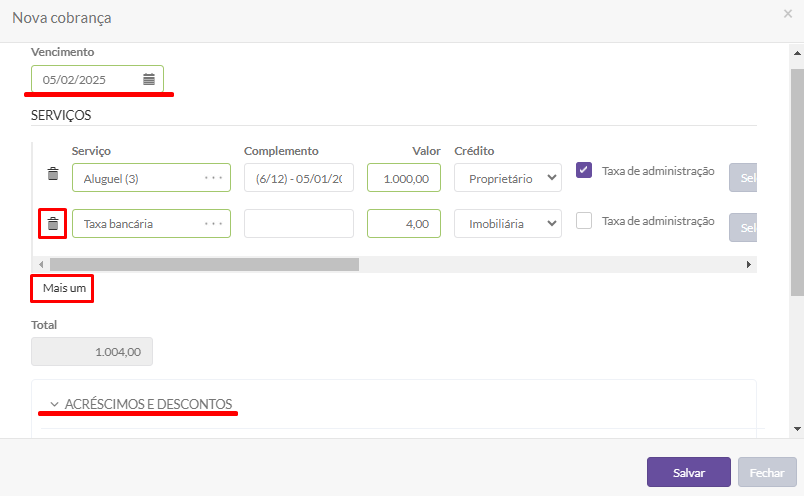The width and height of the screenshot is (804, 496).
Task: Open service lookup dots in Aluguel field
Action: pyautogui.click(x=213, y=178)
